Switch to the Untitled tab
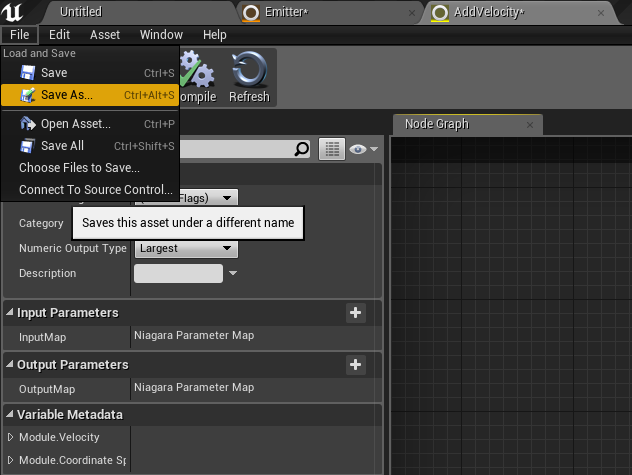 click(137, 12)
